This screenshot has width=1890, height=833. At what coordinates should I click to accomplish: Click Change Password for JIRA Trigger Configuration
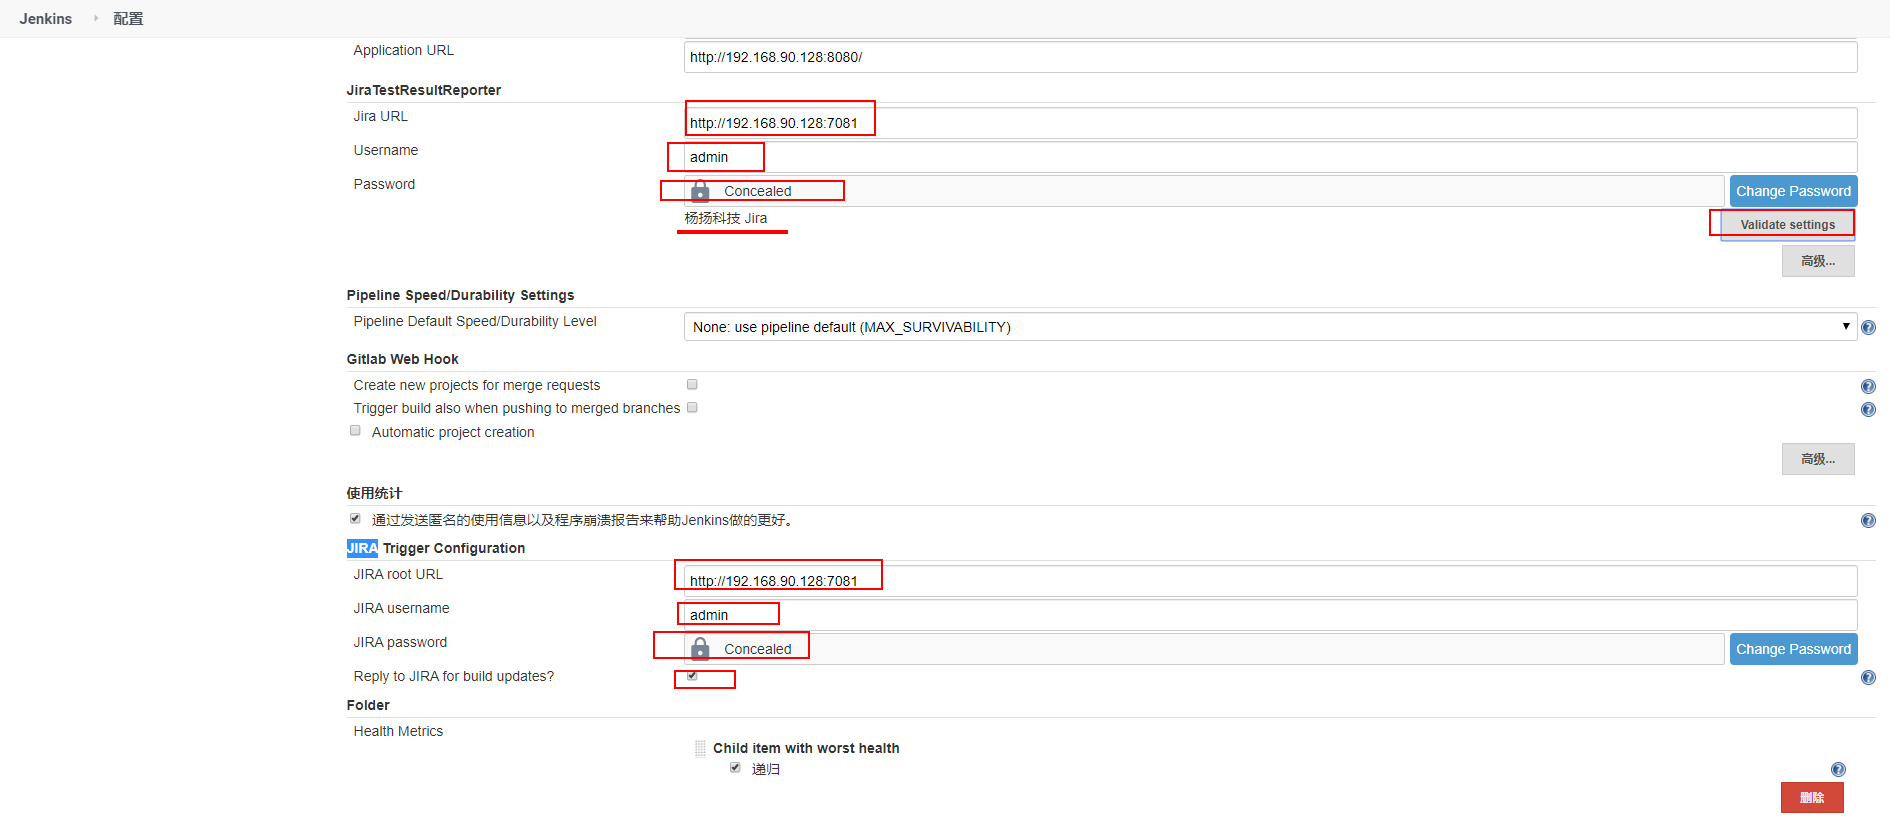pyautogui.click(x=1794, y=649)
